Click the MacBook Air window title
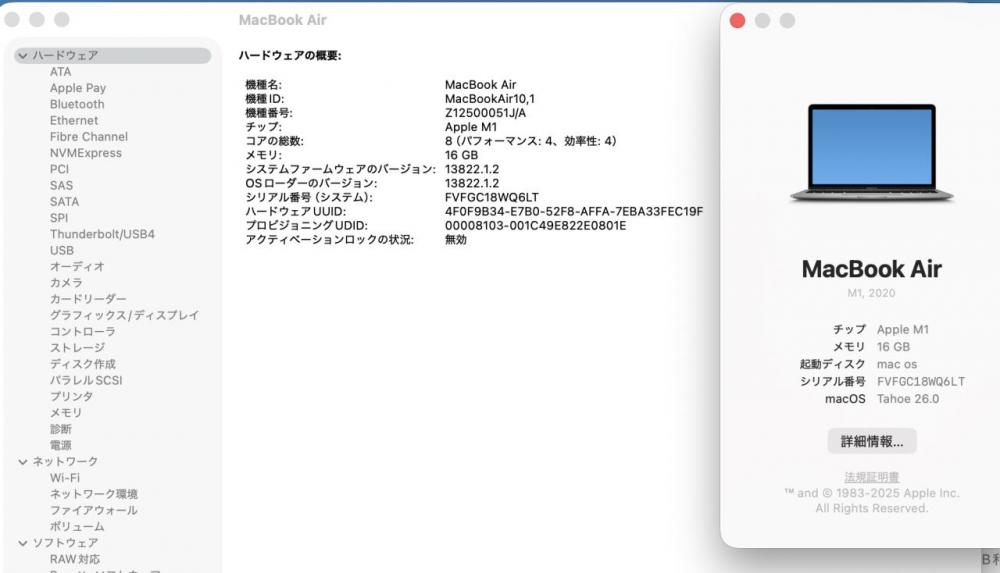This screenshot has height=573, width=1000. click(283, 20)
